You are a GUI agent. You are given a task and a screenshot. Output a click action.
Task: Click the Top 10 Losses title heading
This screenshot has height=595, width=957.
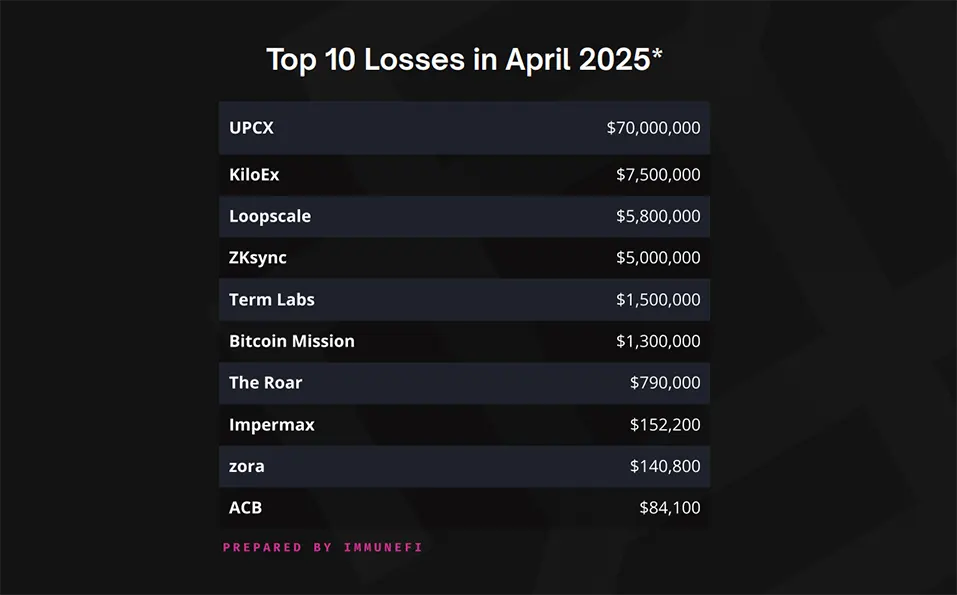click(x=464, y=60)
